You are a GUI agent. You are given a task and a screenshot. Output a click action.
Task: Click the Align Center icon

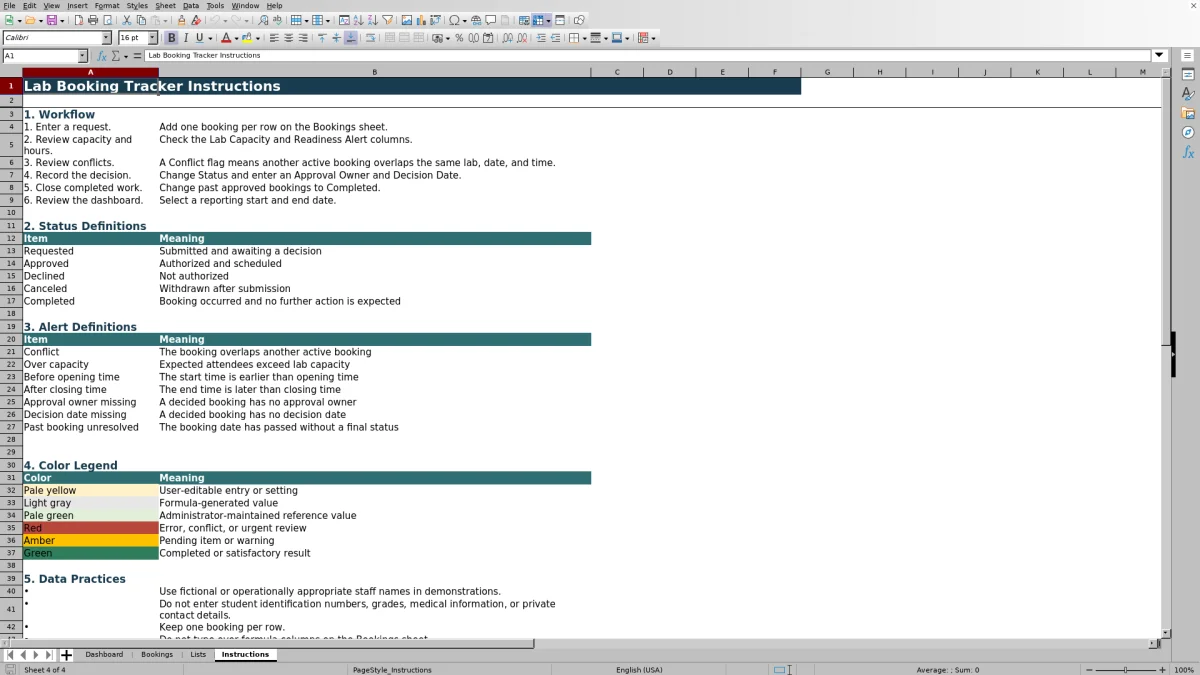[288, 38]
